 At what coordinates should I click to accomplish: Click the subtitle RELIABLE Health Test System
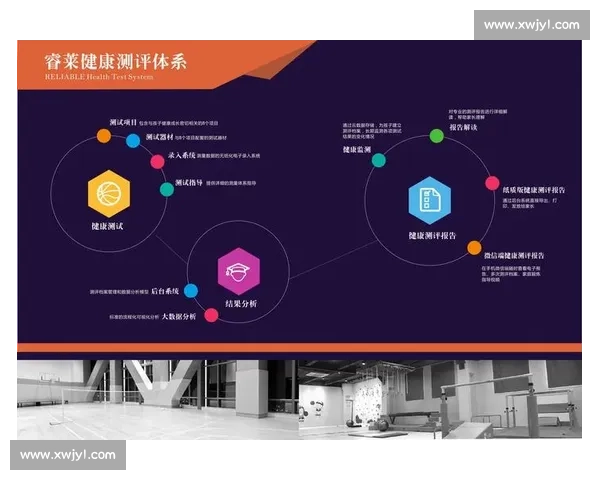pos(99,77)
